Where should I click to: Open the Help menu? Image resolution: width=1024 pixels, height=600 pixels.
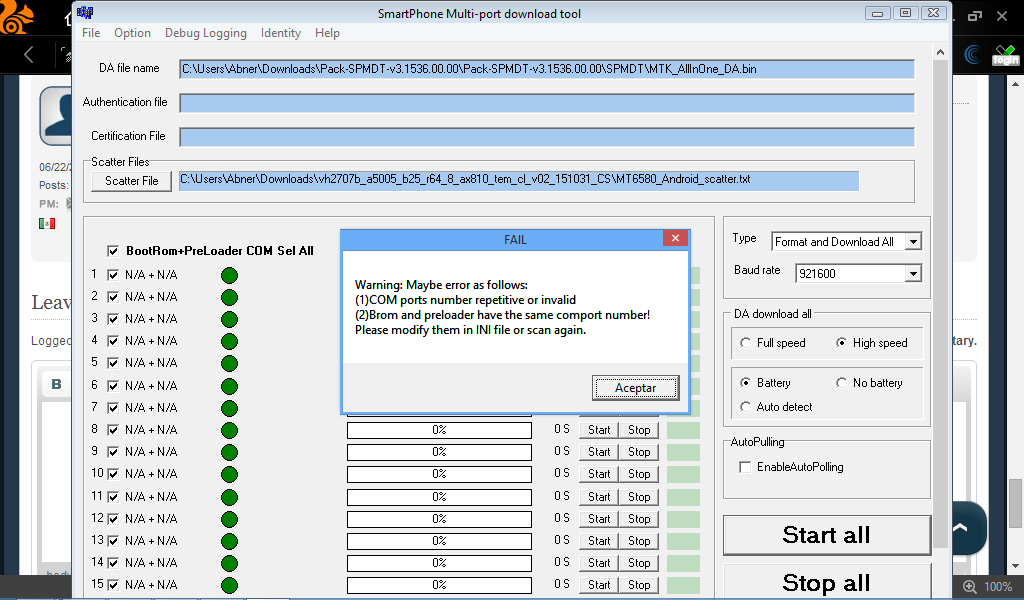[327, 33]
